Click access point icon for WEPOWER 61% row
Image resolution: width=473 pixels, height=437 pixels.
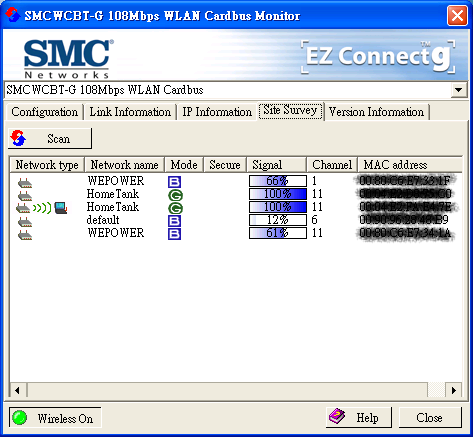tap(25, 235)
